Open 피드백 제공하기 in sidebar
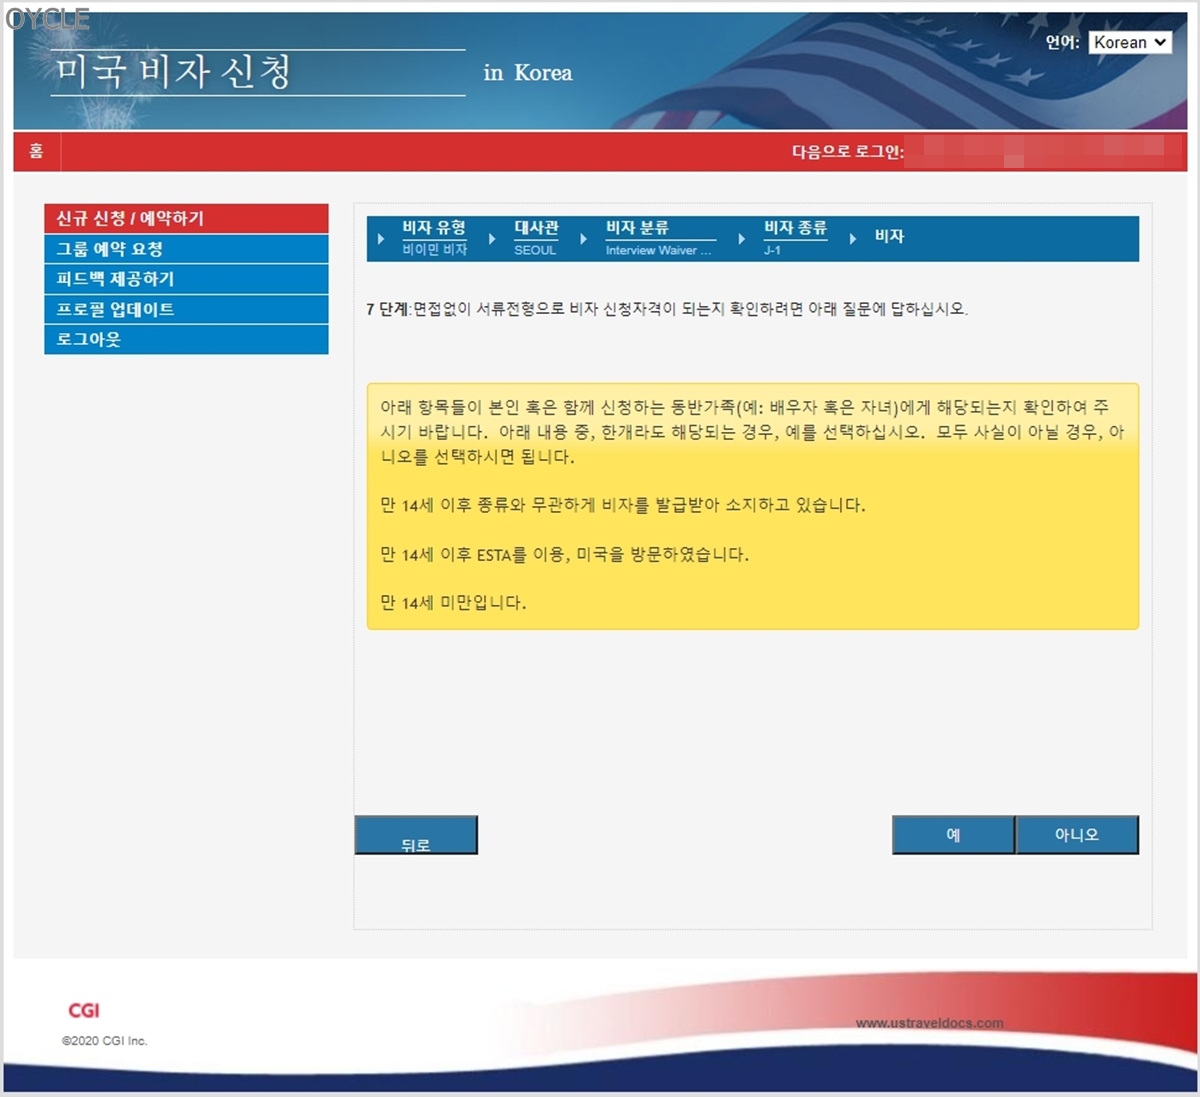 (186, 279)
